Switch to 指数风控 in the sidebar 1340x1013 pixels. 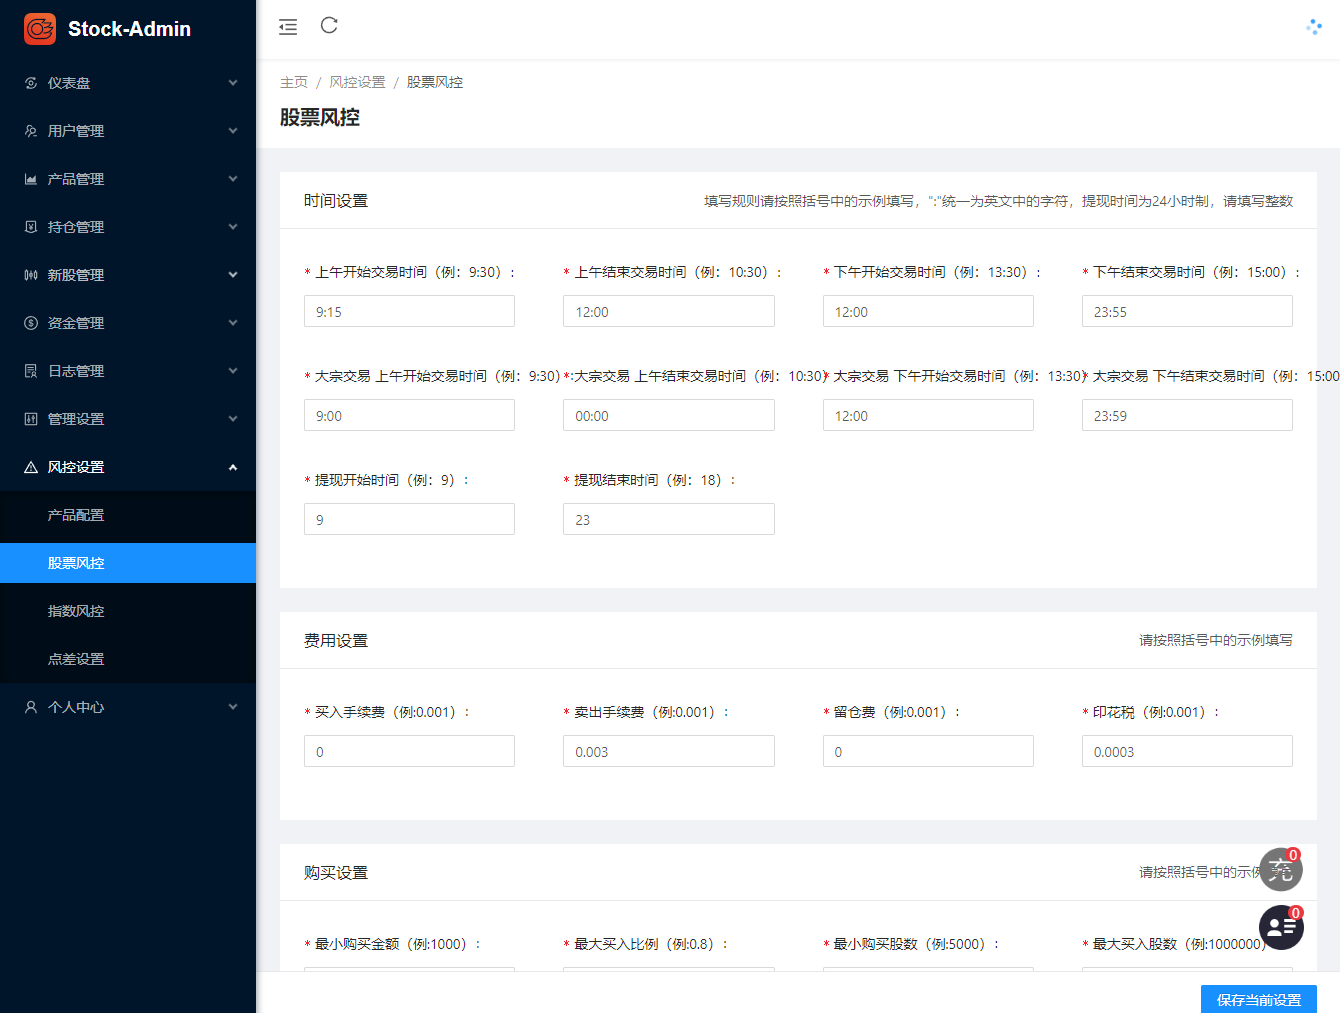75,610
